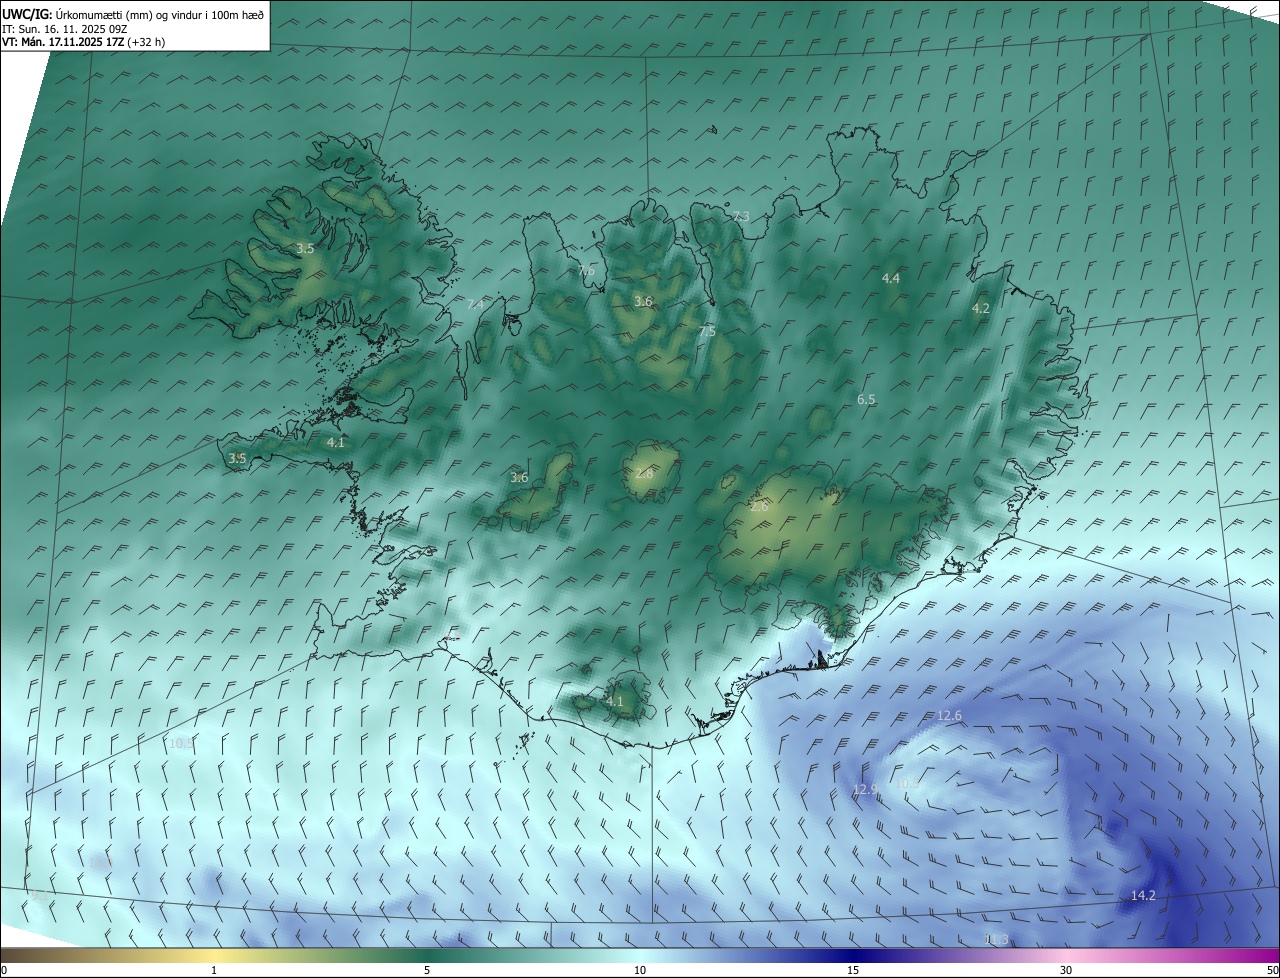The image size is (1280, 978).
Task: Select the 4.2 value label on the map
Action: [x=981, y=308]
